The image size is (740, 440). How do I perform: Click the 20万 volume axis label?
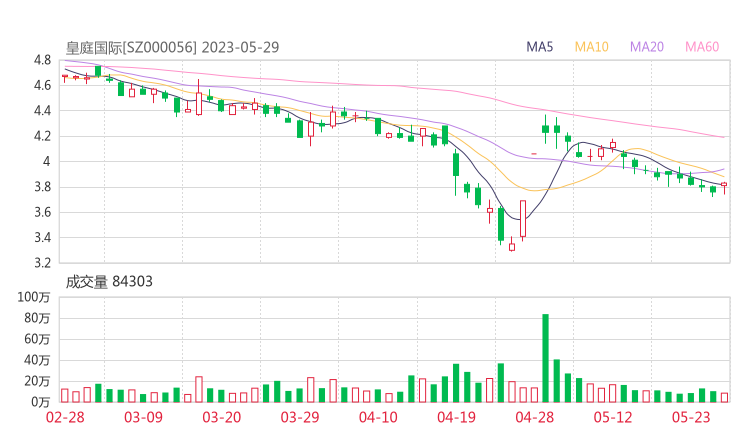point(37,381)
